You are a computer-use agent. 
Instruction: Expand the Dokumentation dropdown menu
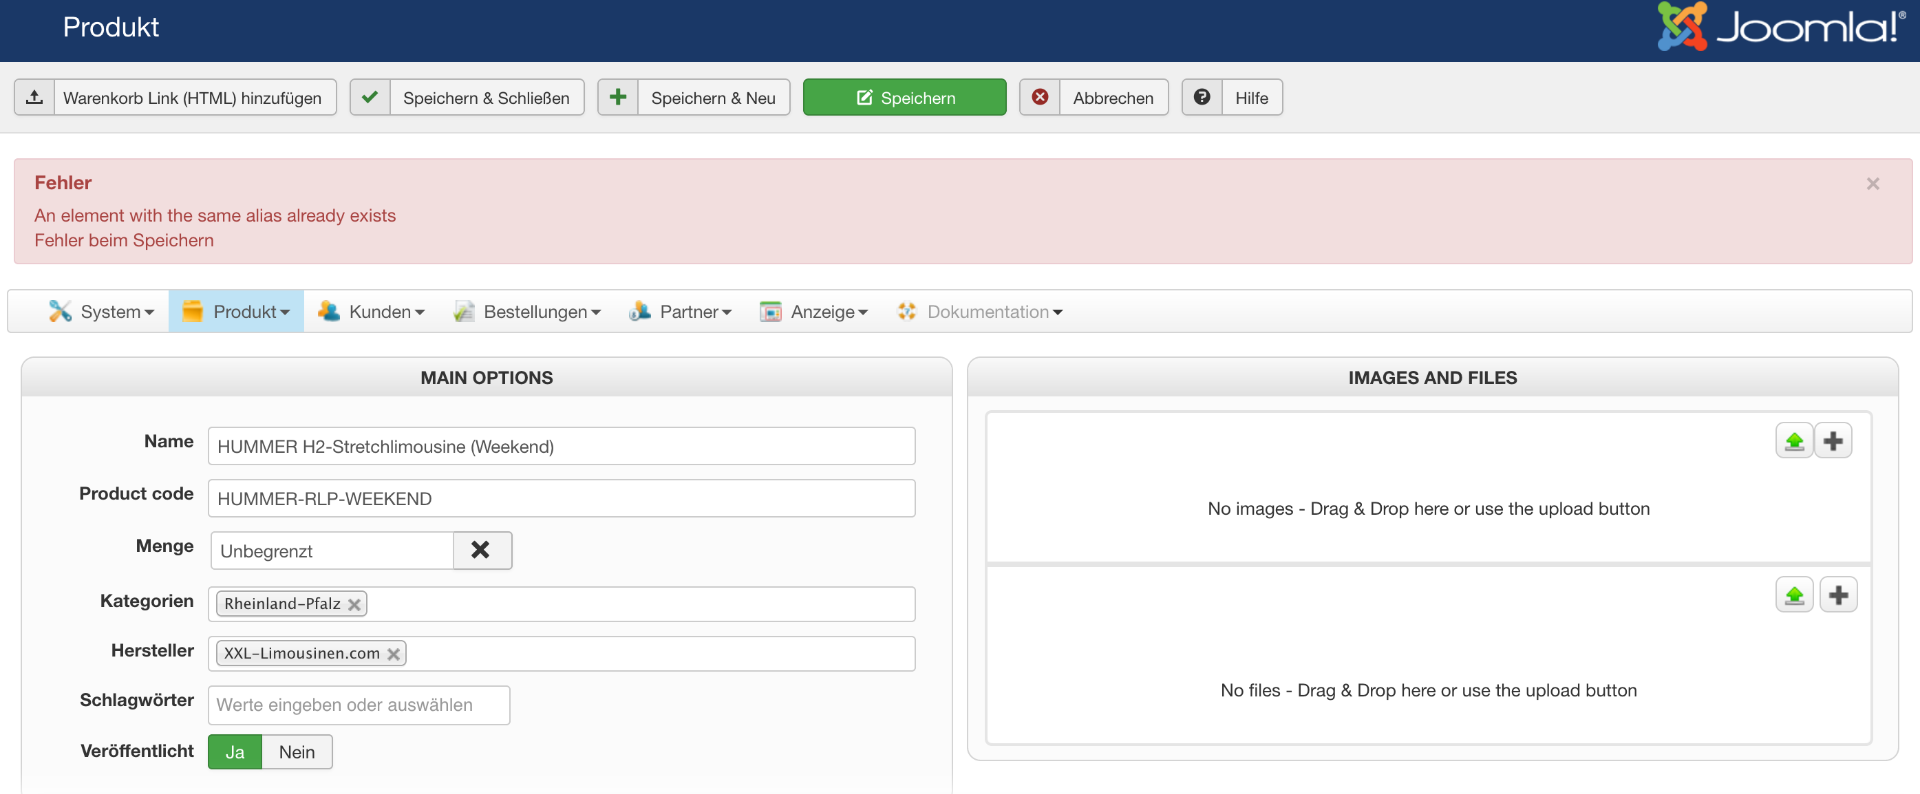(980, 311)
